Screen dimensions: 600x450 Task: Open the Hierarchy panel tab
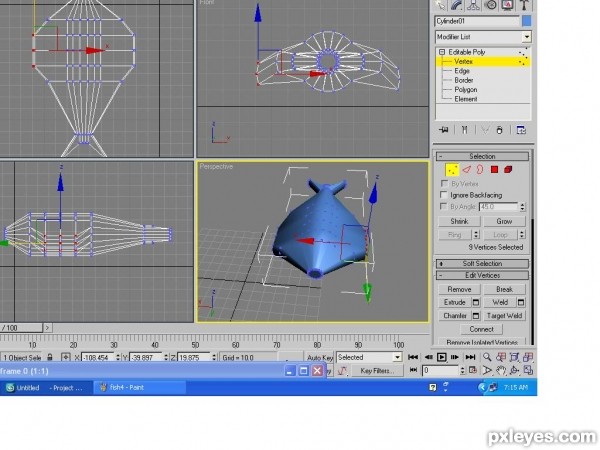[x=474, y=5]
